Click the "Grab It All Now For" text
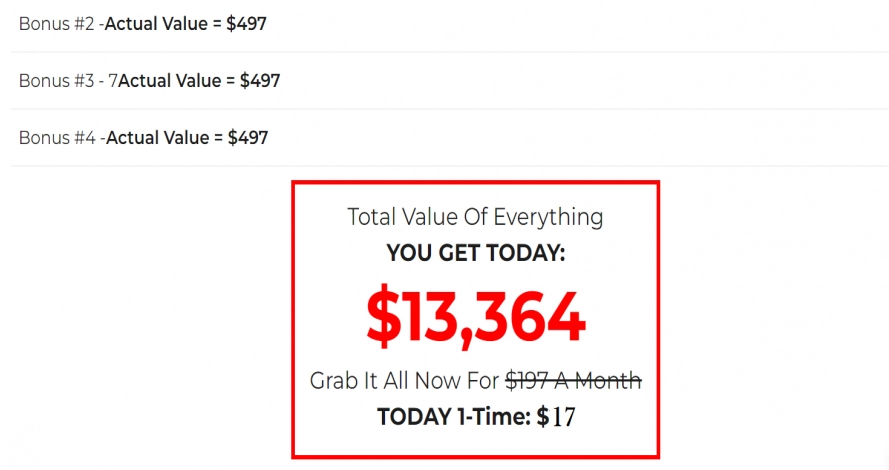This screenshot has height=470, width=889. [x=405, y=381]
